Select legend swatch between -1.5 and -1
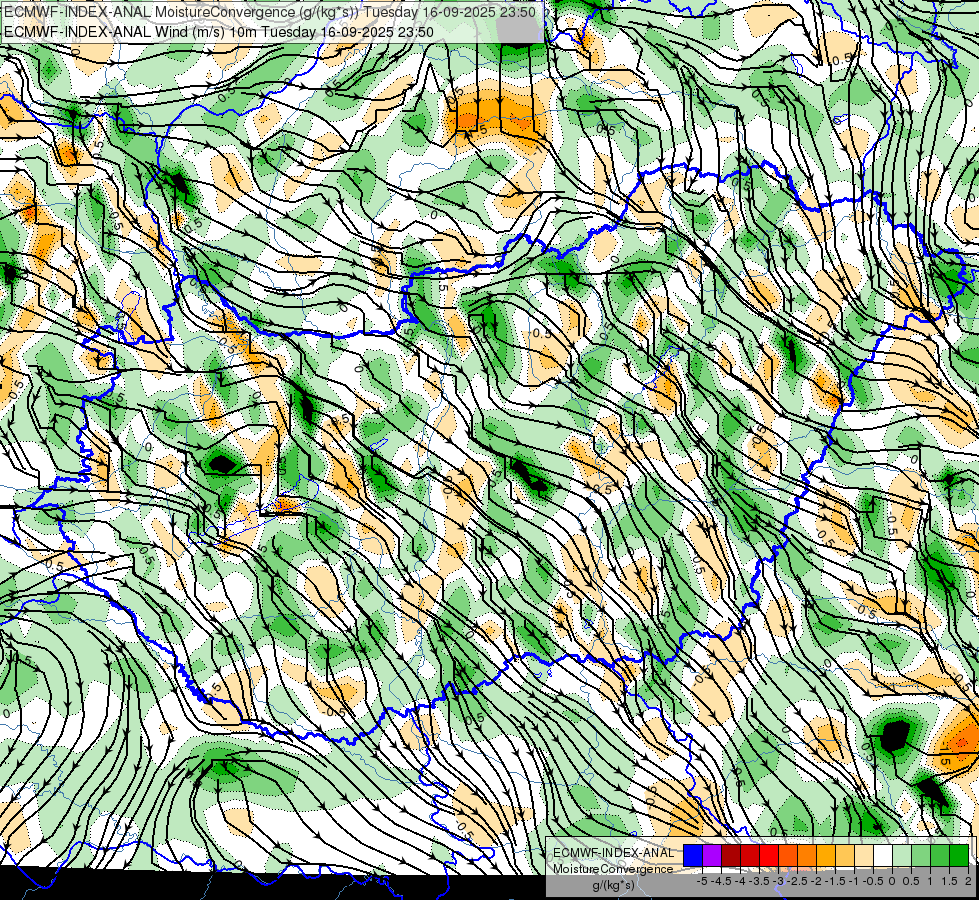 [845, 856]
